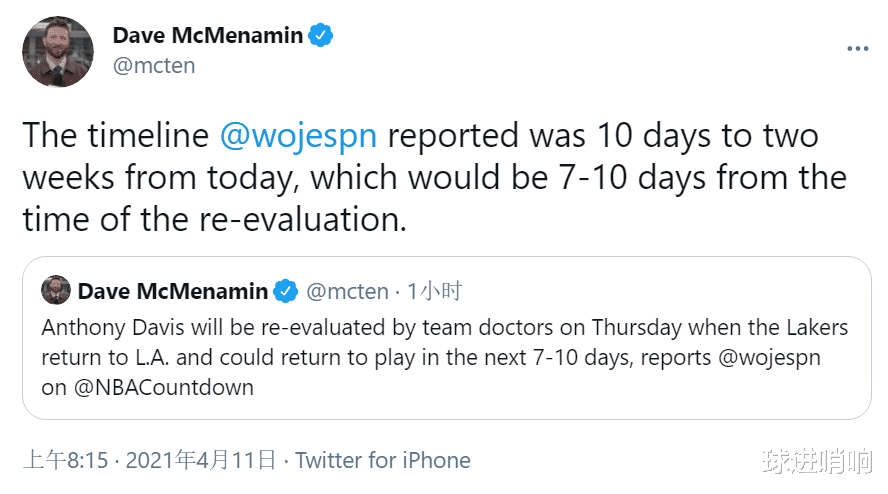Screen dimensions: 888x494
Task: Click the Dave McMenamin name in the quoted tweet
Action: (172, 292)
